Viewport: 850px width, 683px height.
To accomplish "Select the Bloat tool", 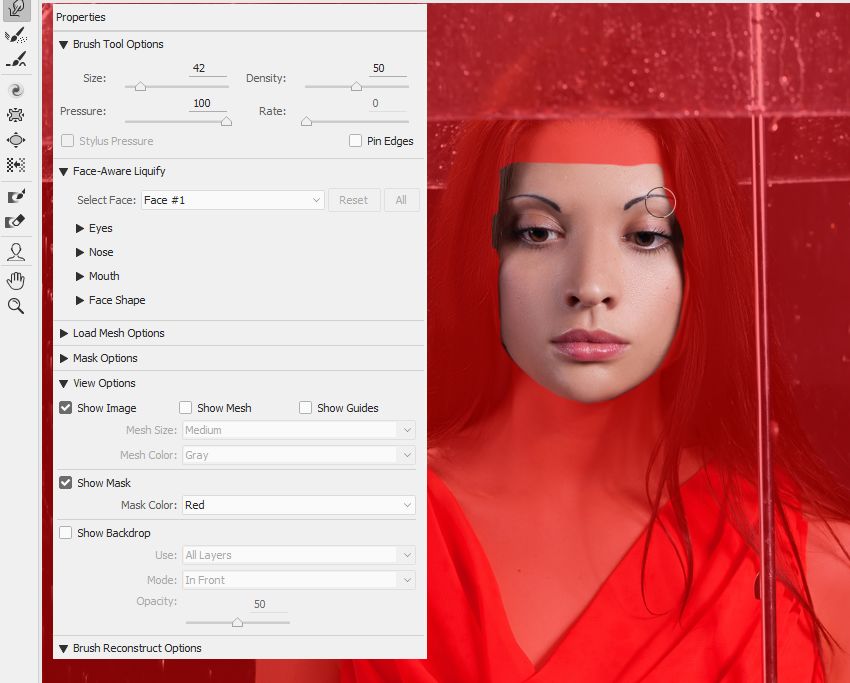I will [x=16, y=140].
